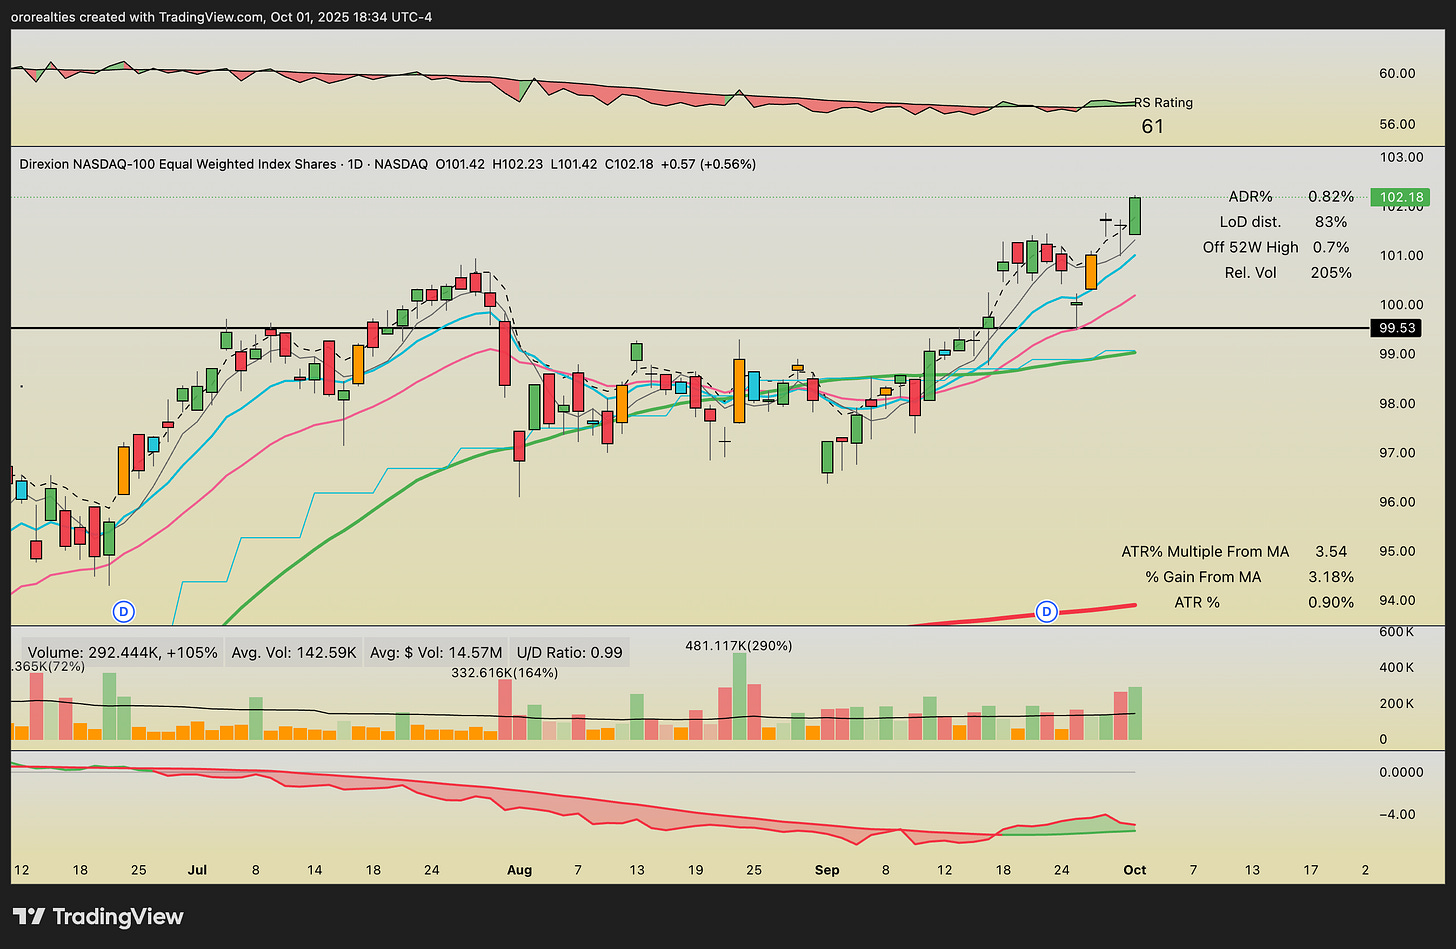
Task: Click the LoD dist. value 83%
Action: tap(1331, 222)
